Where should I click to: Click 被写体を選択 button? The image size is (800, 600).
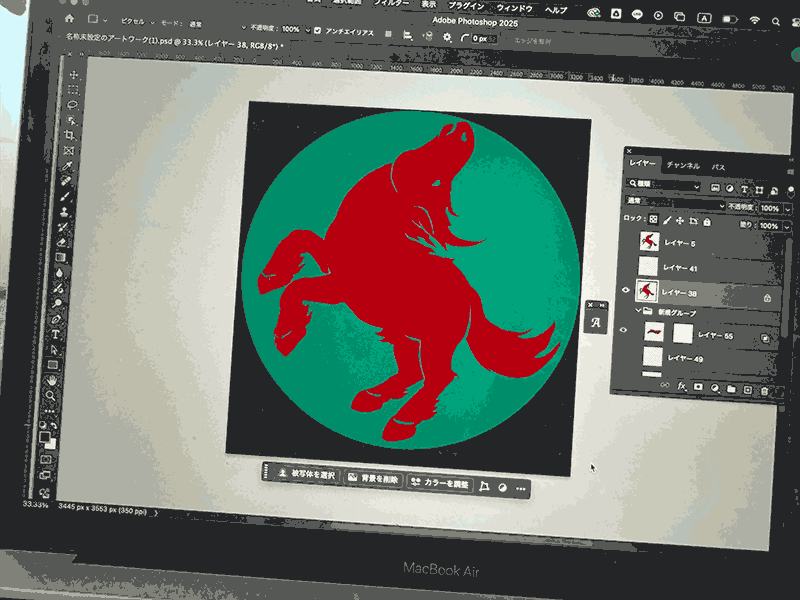(307, 474)
